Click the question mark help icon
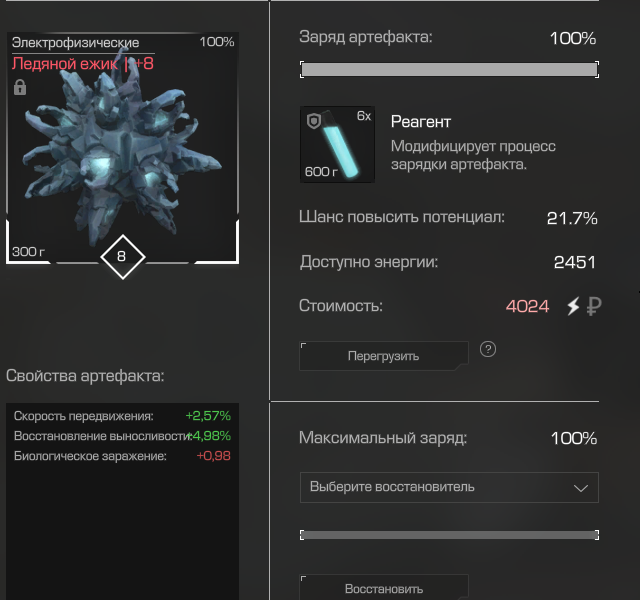This screenshot has height=600, width=640. (488, 349)
